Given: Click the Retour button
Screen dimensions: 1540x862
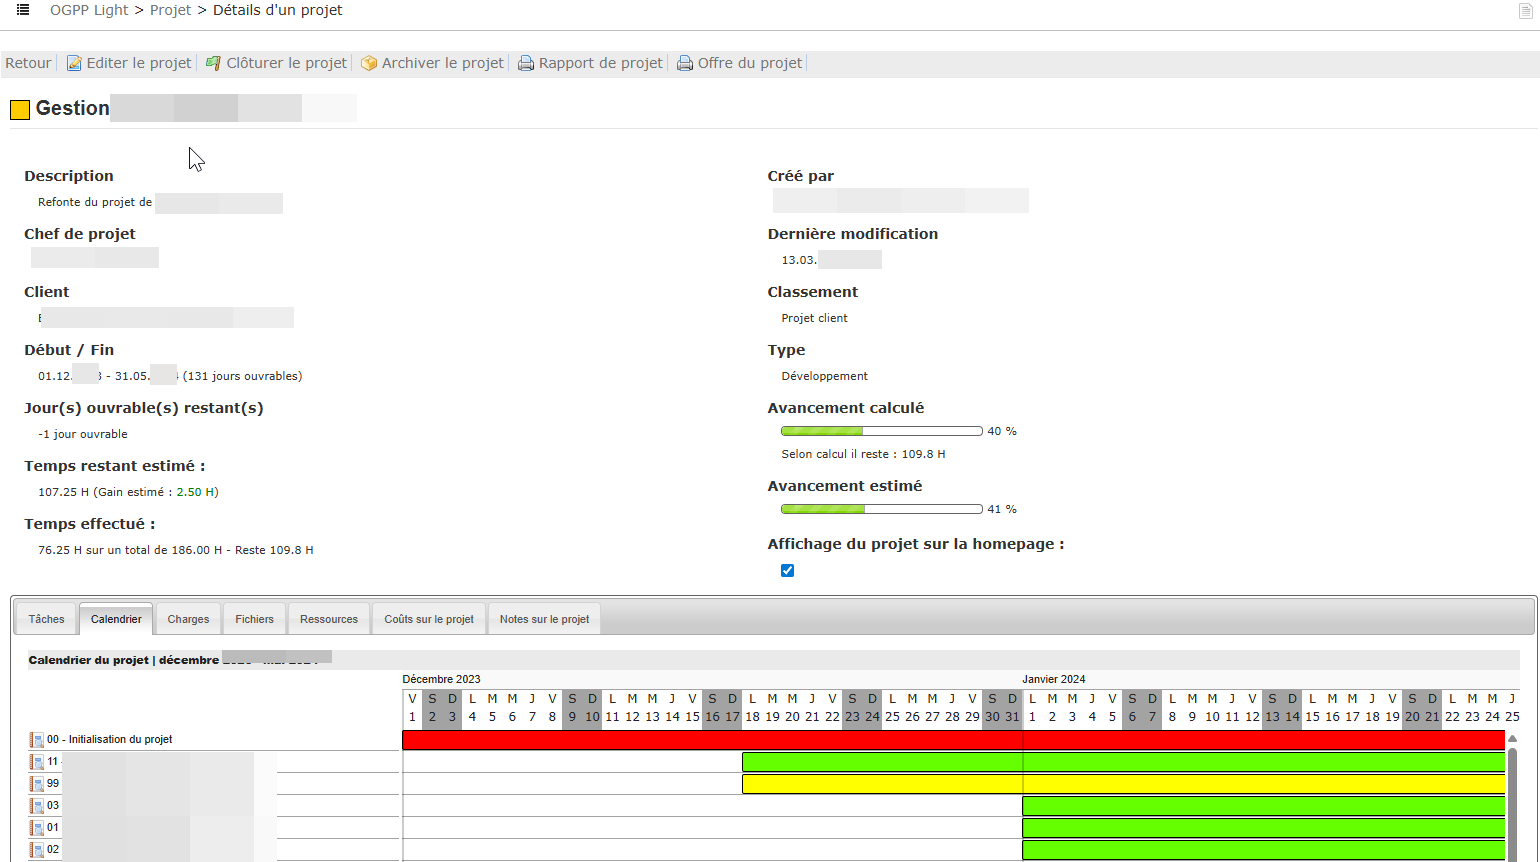Looking at the screenshot, I should tap(26, 62).
